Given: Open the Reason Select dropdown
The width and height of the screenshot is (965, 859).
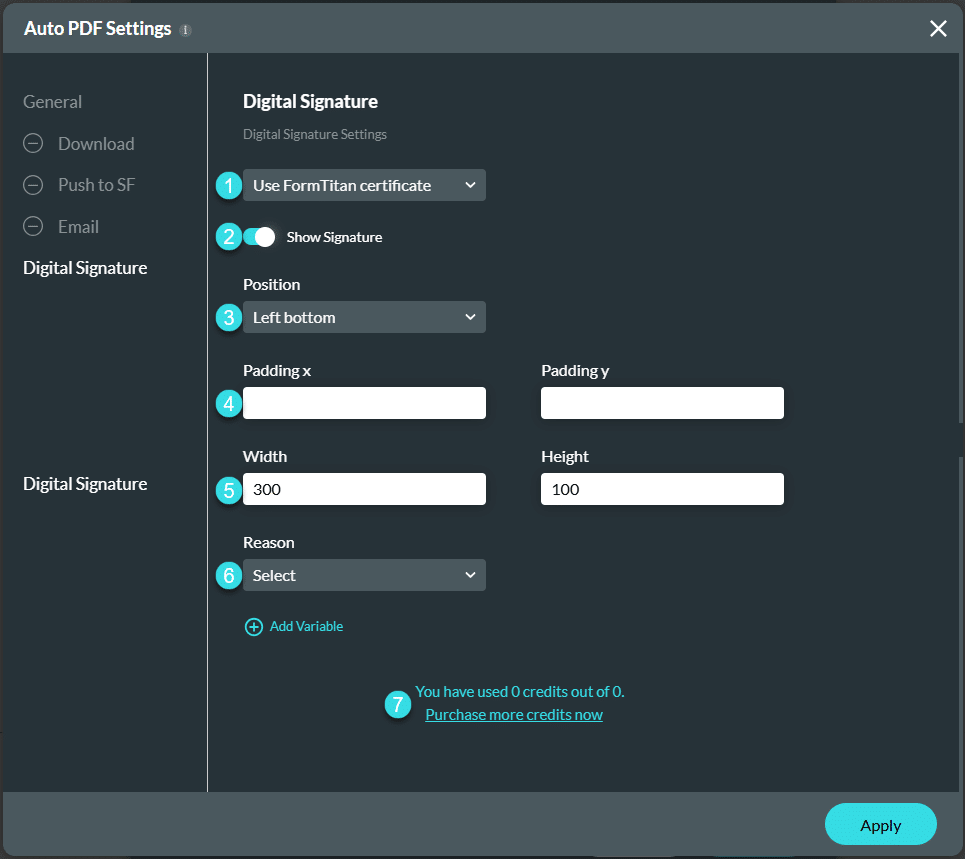Looking at the screenshot, I should [x=364, y=575].
